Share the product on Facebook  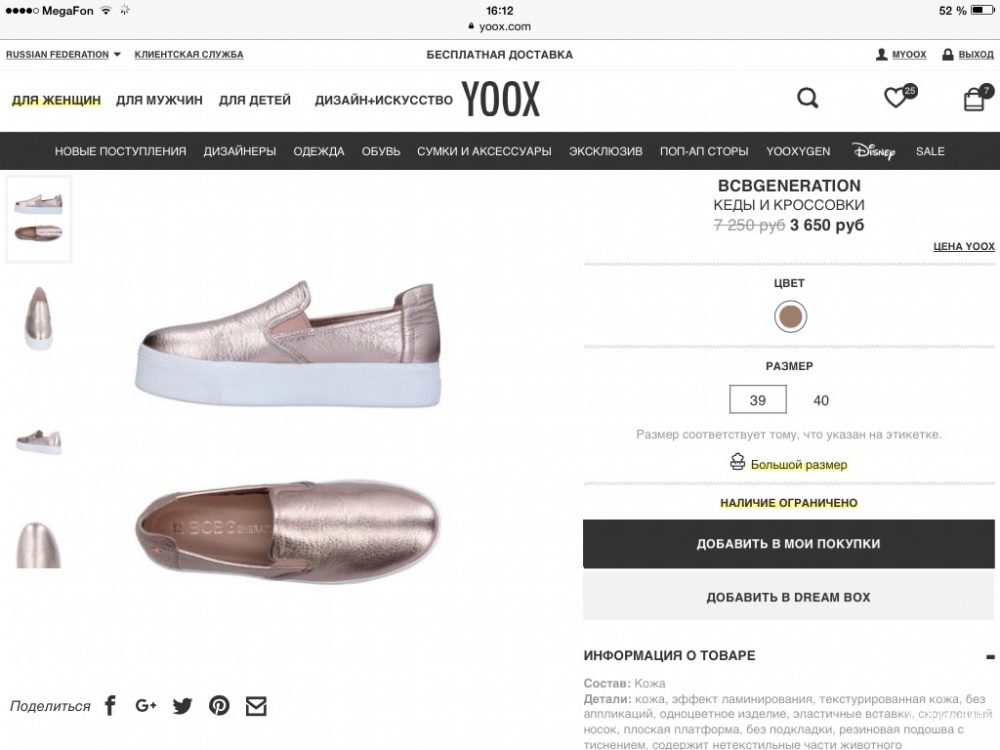click(x=110, y=705)
